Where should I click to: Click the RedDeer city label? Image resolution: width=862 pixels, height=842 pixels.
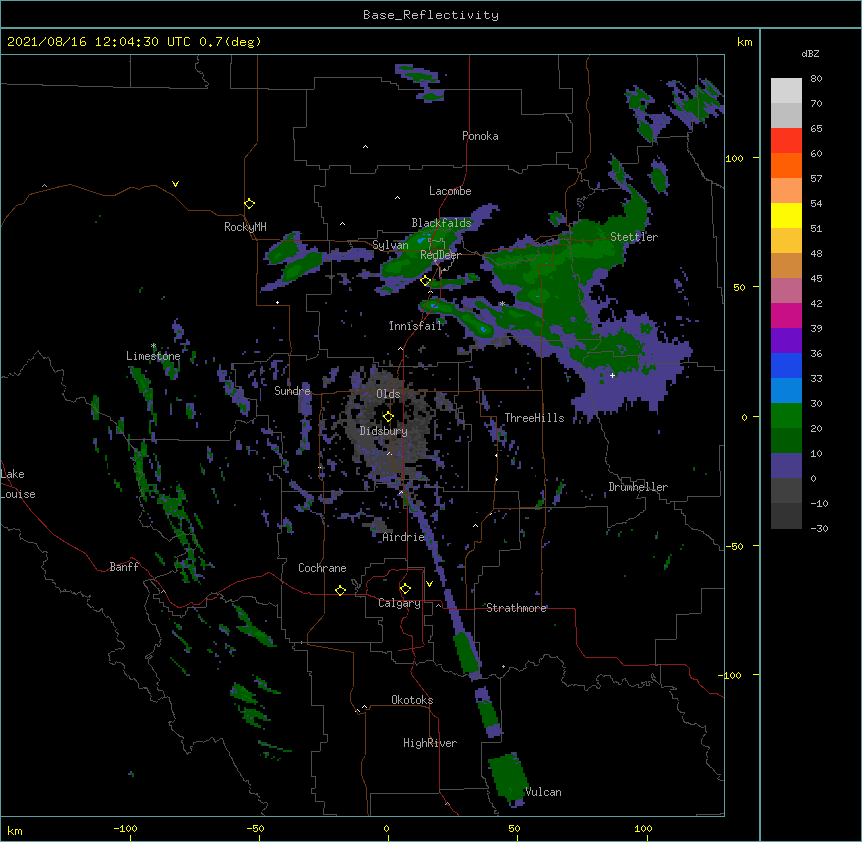pos(440,255)
